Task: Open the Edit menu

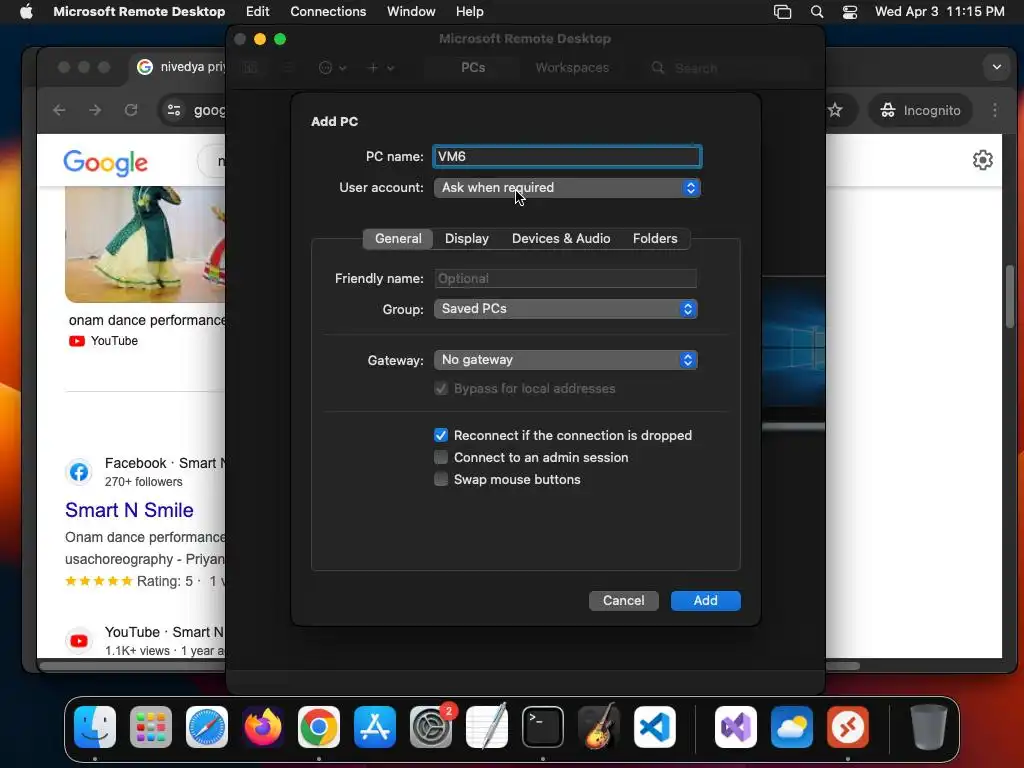Action: point(257,11)
